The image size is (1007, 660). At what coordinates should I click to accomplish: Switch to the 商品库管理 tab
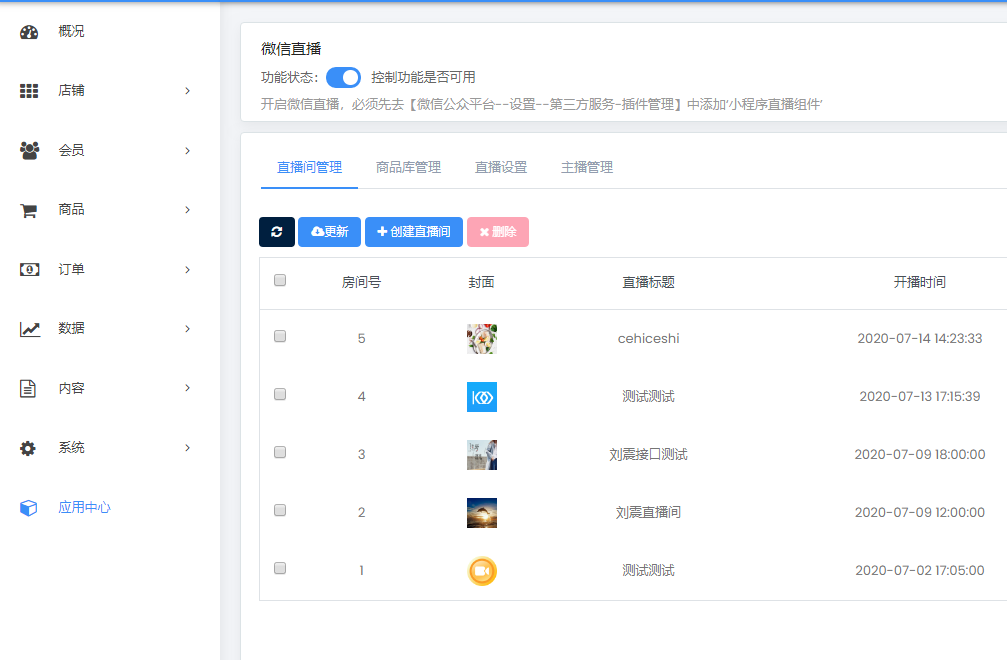pos(408,168)
